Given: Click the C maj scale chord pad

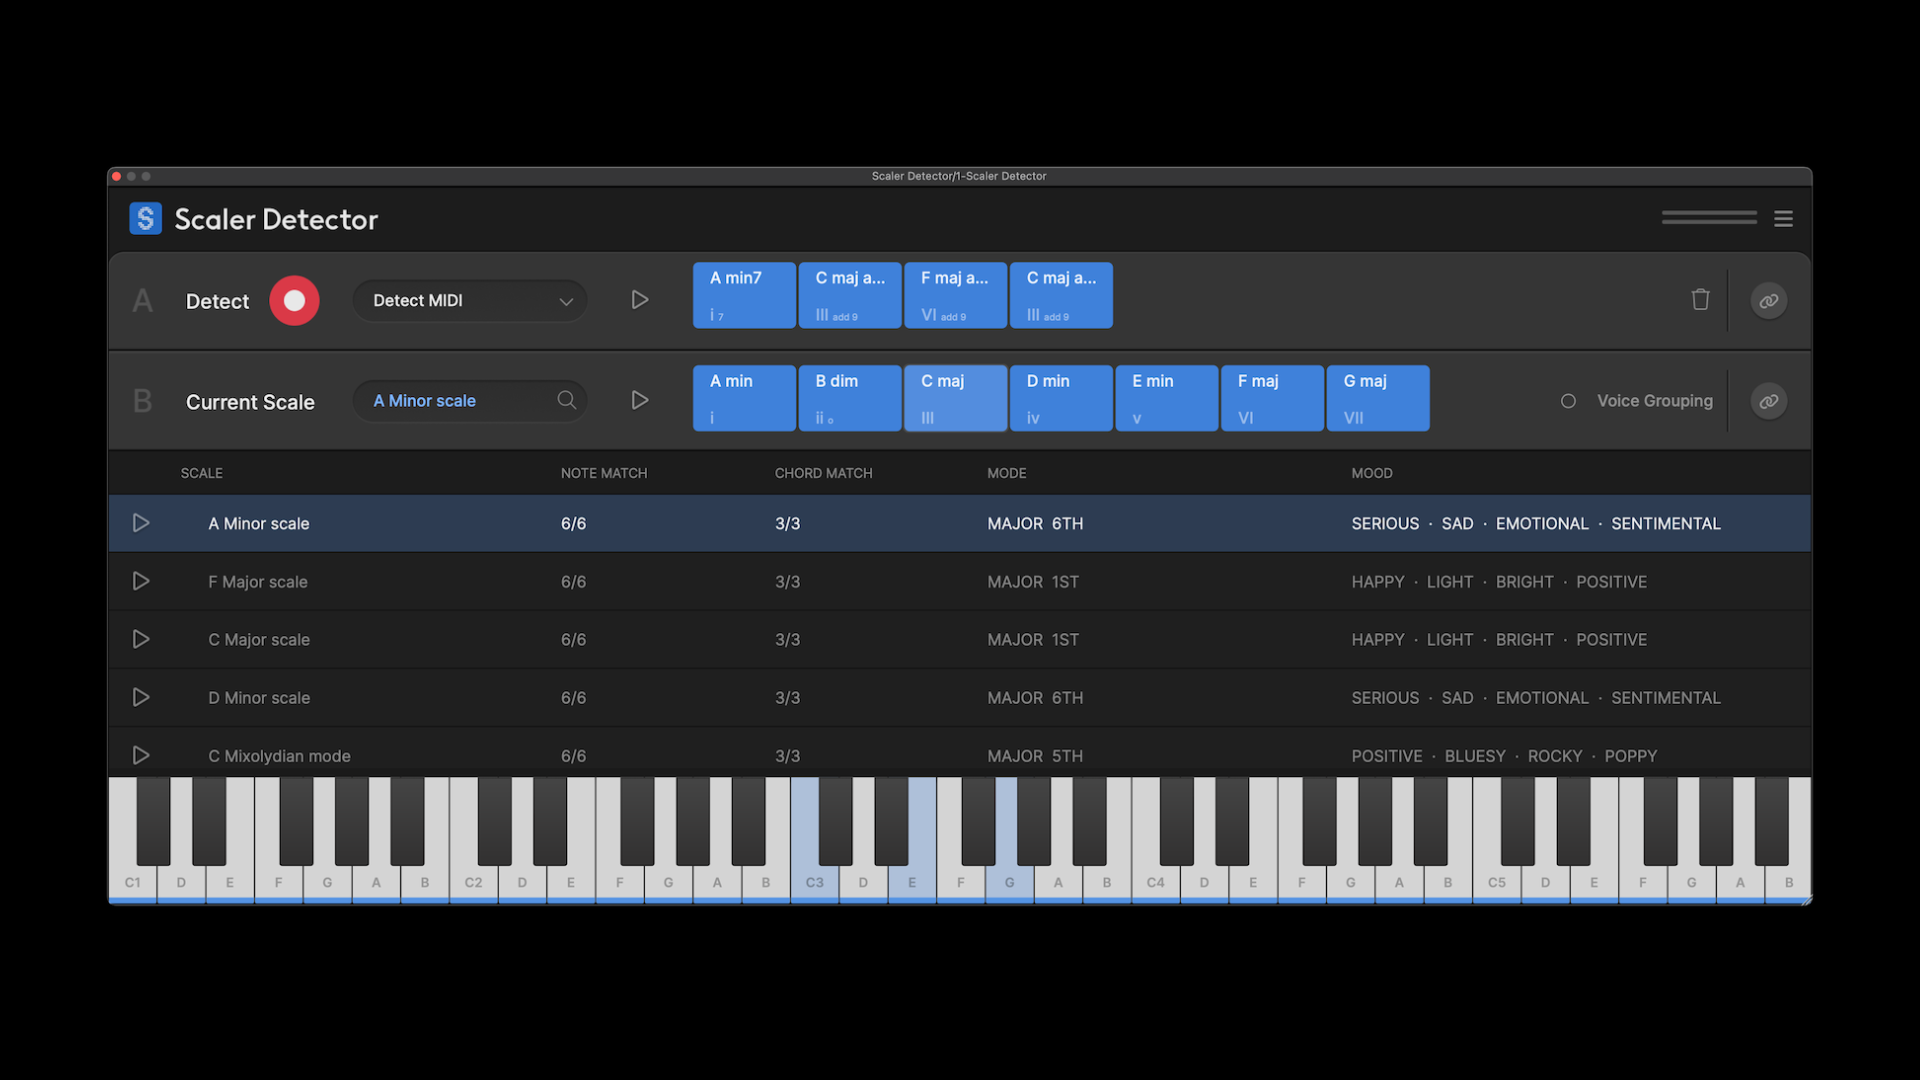Looking at the screenshot, I should [956, 398].
